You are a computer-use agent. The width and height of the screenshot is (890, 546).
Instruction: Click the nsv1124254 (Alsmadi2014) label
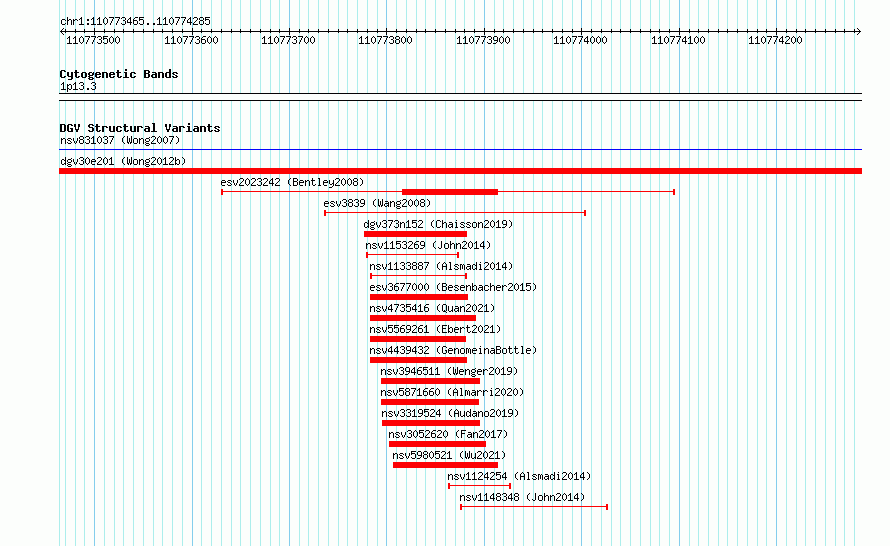pos(519,476)
